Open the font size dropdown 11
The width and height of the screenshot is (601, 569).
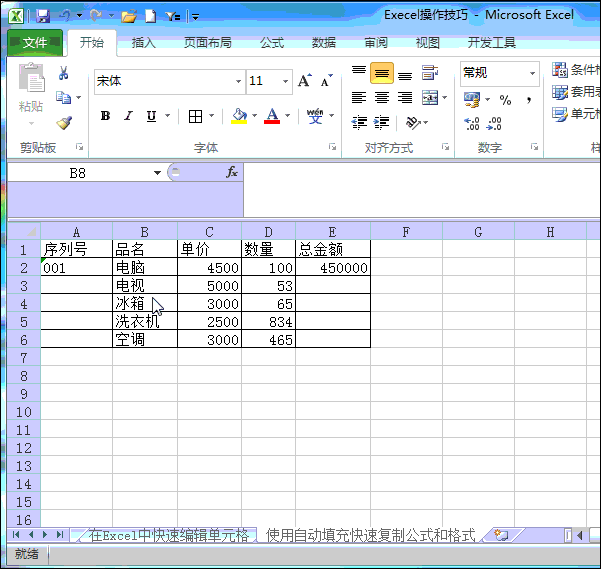tap(286, 82)
